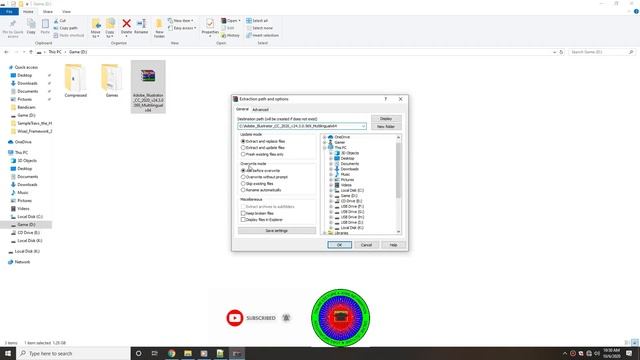Expand Local Disk (C:) in dialog tree

pyautogui.click(x=331, y=191)
